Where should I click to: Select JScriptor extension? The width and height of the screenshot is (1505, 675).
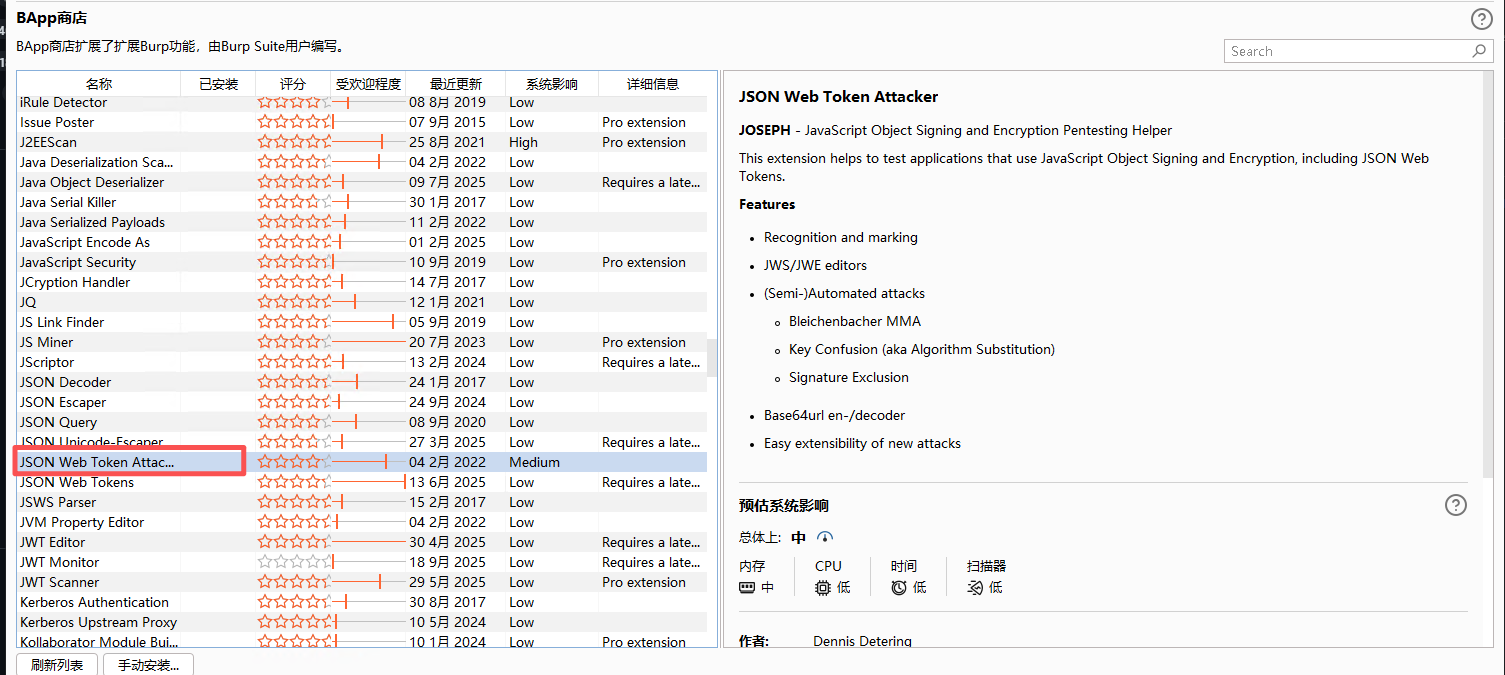click(362, 362)
